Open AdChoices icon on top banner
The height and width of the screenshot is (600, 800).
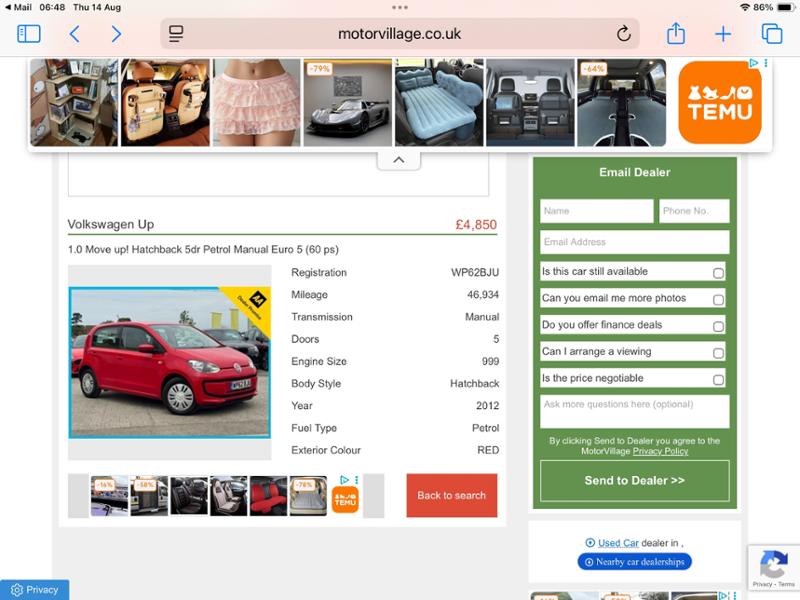pos(753,63)
